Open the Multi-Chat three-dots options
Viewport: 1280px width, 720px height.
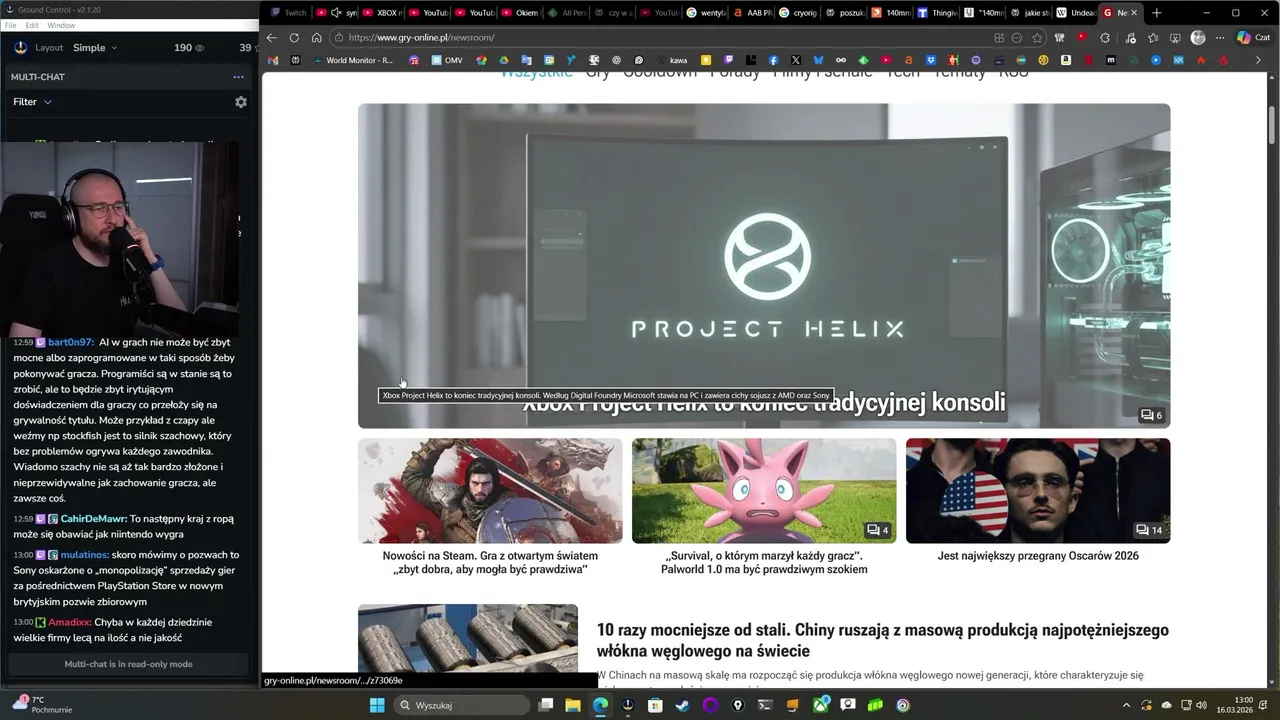click(x=238, y=77)
